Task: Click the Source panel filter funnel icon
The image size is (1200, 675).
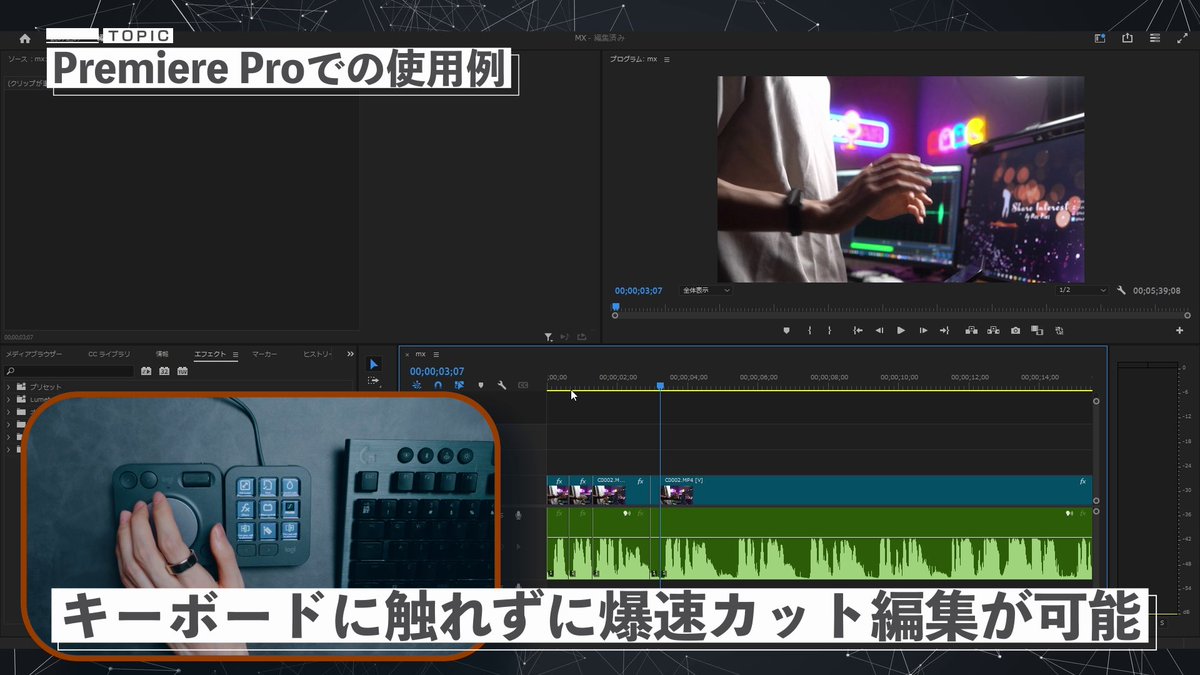Action: 548,337
